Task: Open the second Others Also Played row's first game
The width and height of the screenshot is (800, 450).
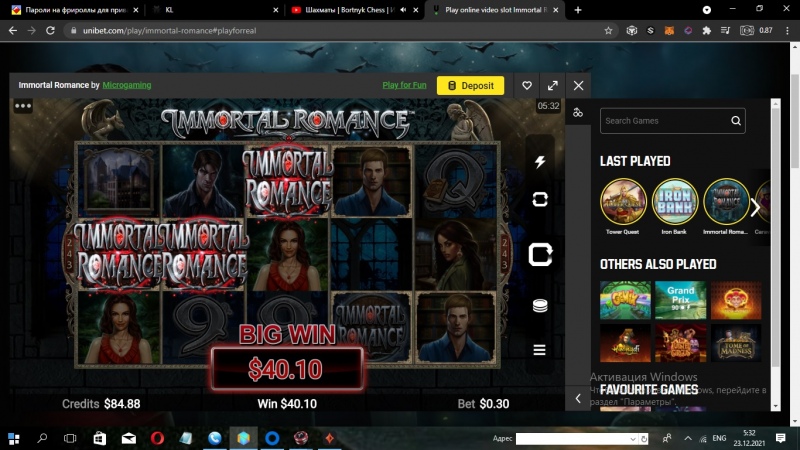Action: [625, 343]
